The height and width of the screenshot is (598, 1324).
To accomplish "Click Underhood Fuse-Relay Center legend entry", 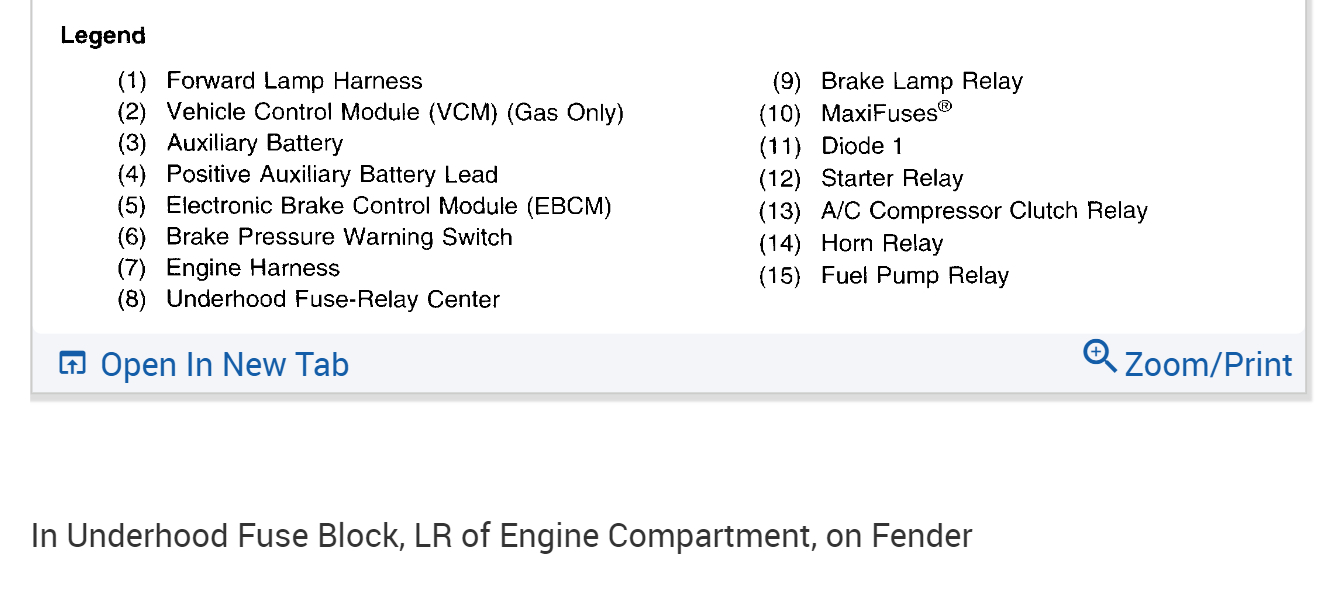I will 333,299.
